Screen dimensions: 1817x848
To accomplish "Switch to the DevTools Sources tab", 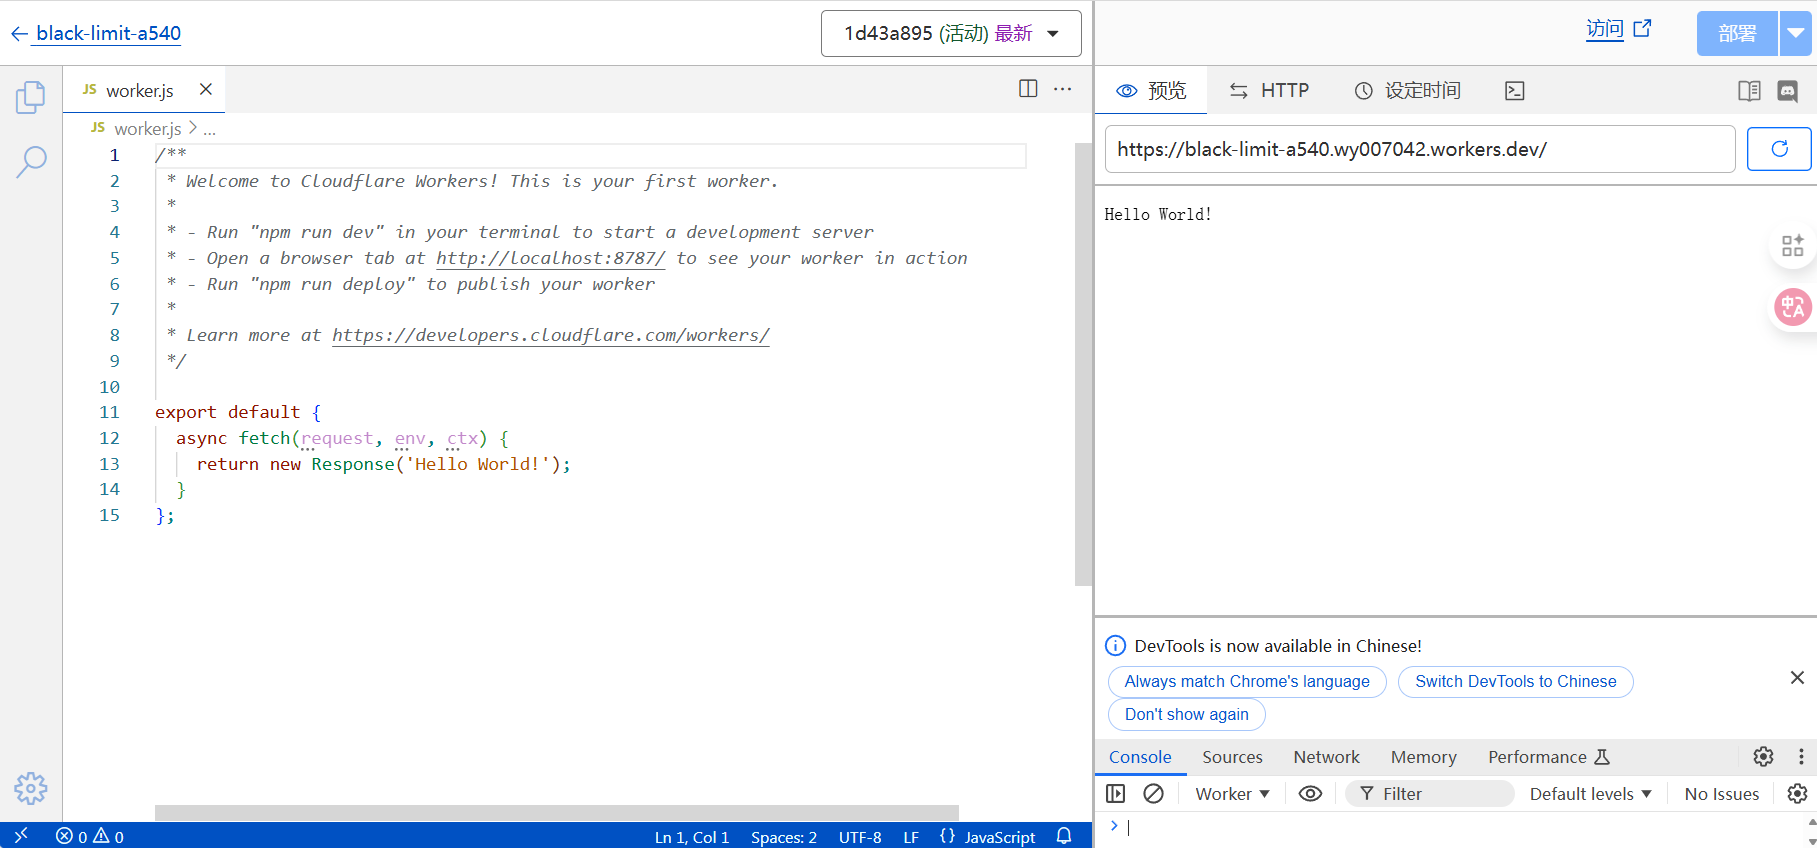I will tap(1232, 757).
